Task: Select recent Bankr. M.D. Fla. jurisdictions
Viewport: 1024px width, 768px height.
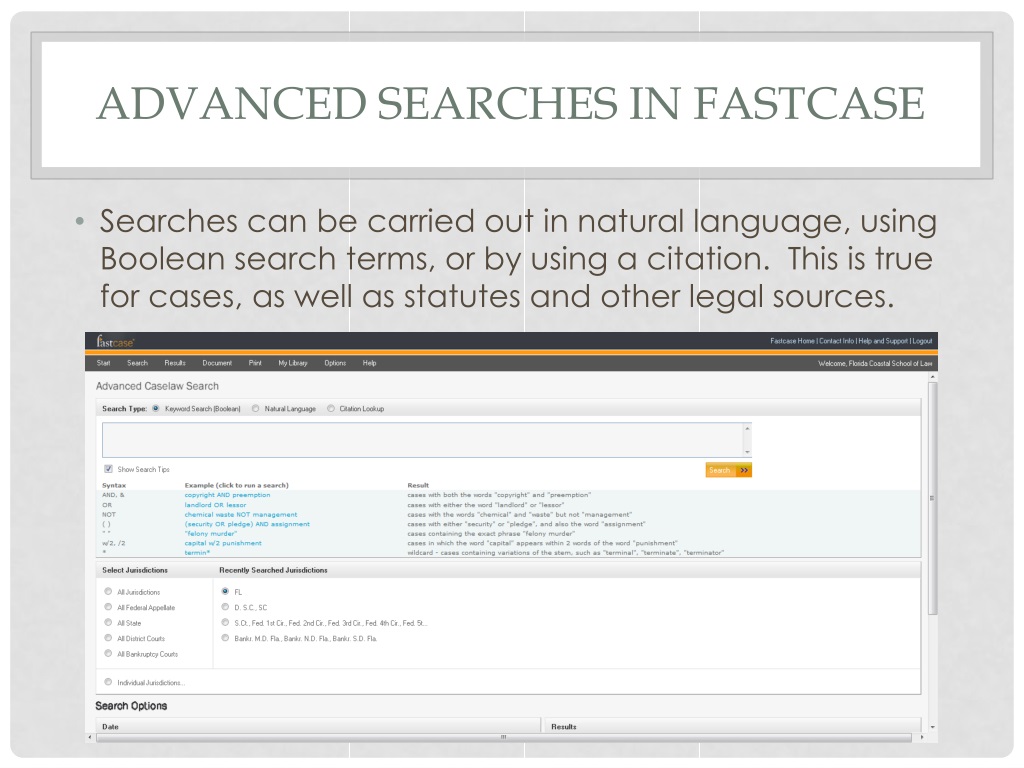Action: [x=225, y=638]
